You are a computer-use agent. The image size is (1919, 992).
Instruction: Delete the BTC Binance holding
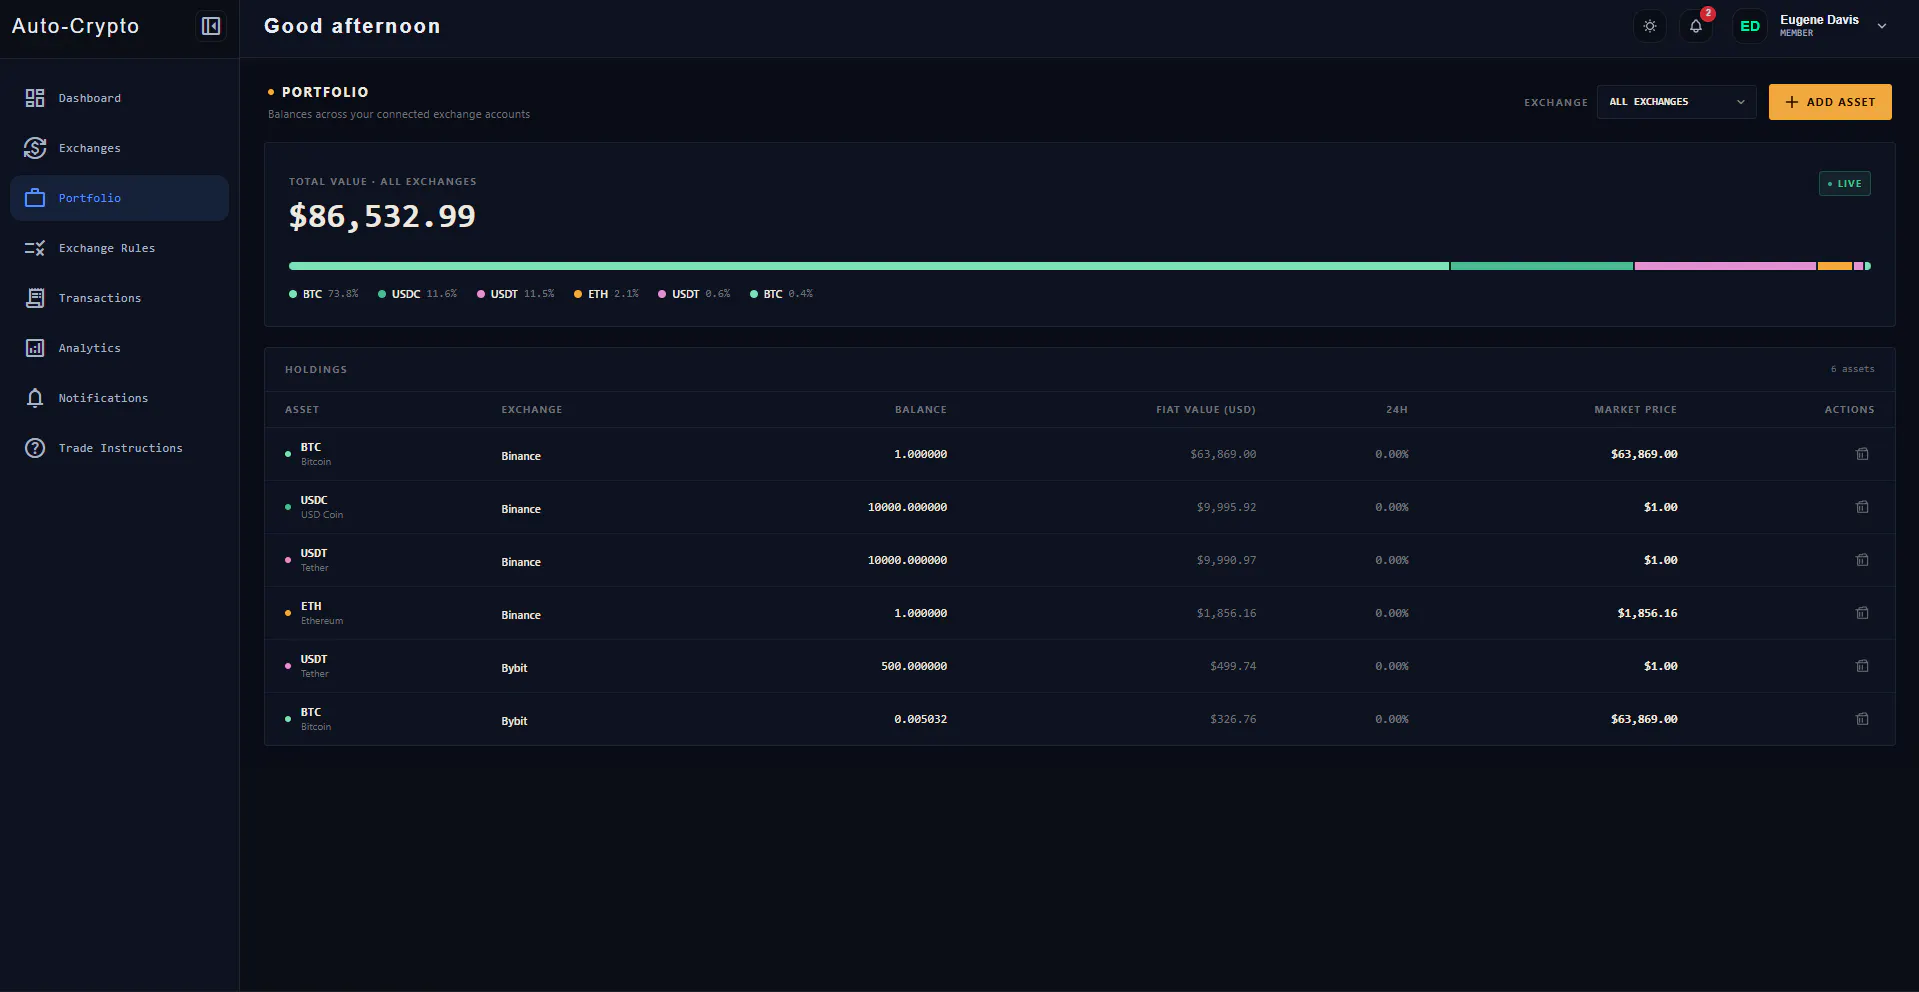coord(1862,454)
